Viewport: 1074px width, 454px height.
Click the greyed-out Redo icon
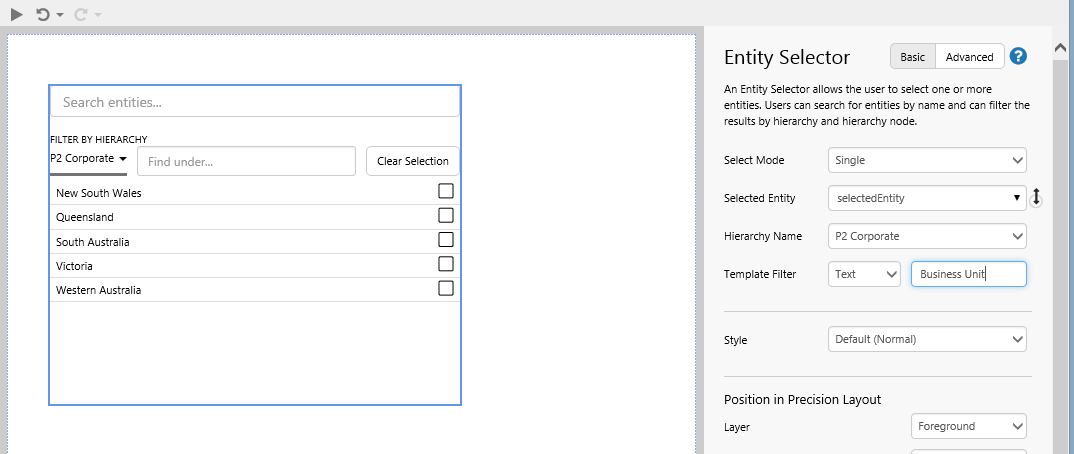pos(80,14)
